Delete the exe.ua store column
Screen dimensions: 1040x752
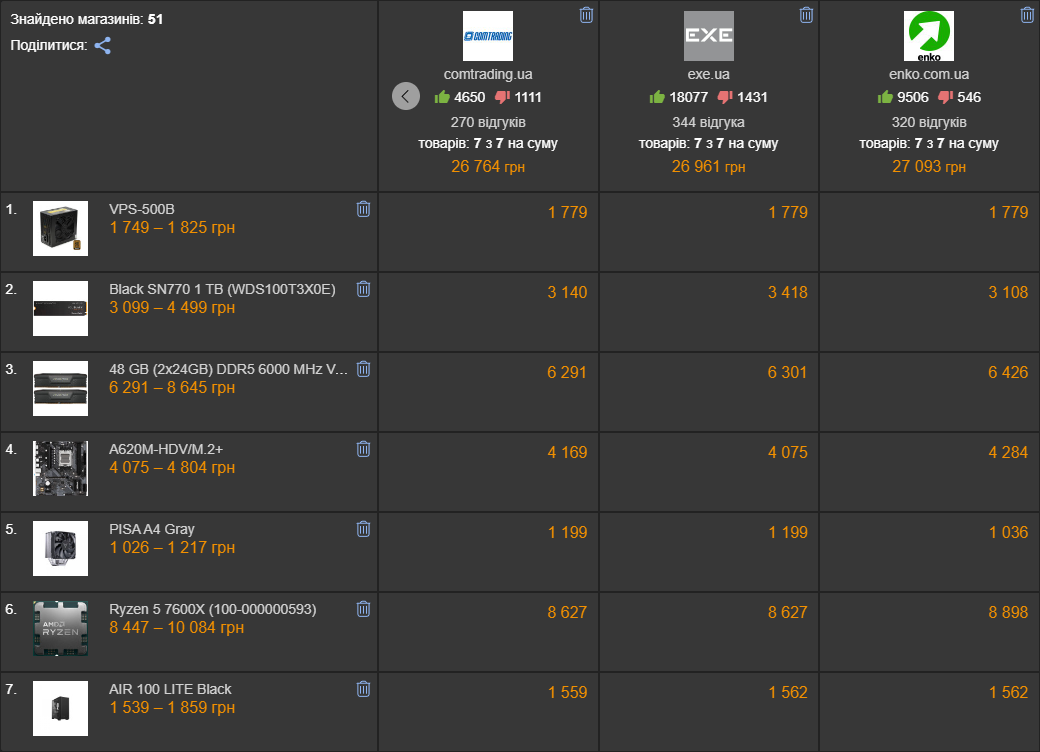point(807,15)
